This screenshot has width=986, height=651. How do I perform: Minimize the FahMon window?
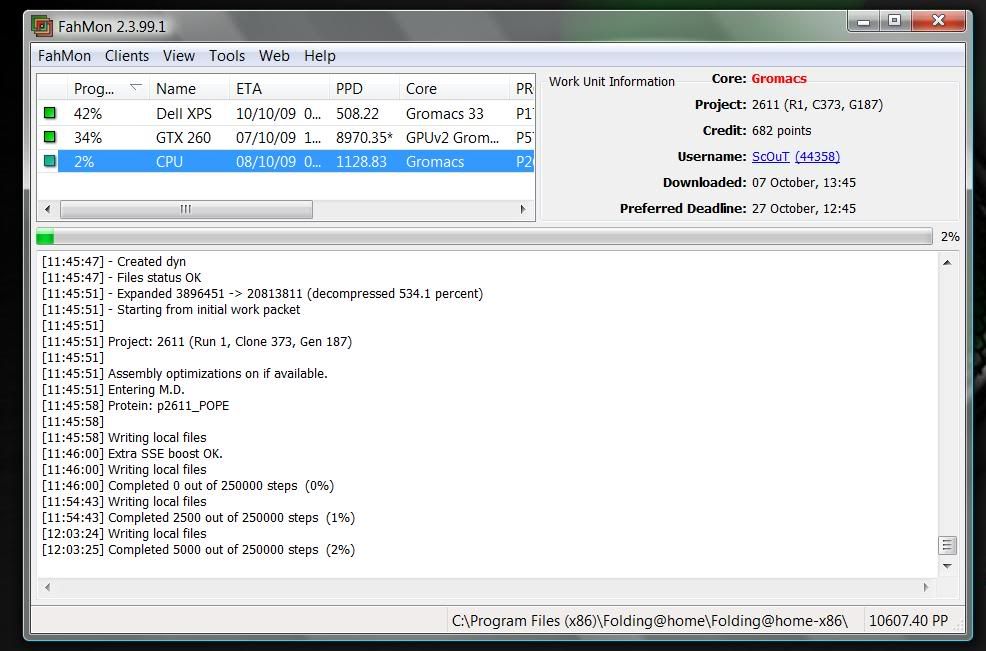tap(864, 21)
